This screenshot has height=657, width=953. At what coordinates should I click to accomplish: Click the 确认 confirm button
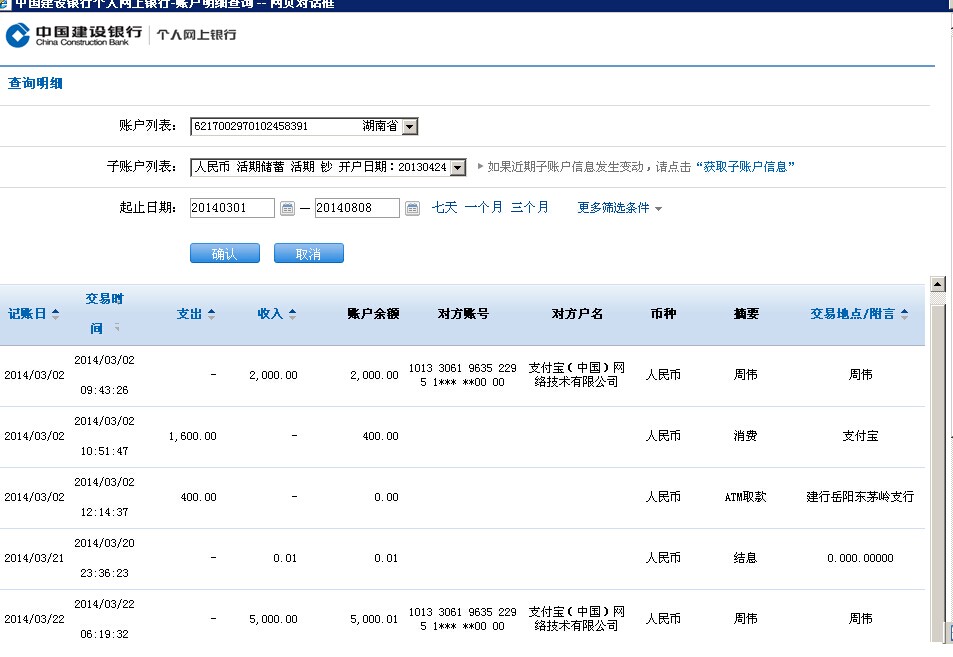[225, 253]
